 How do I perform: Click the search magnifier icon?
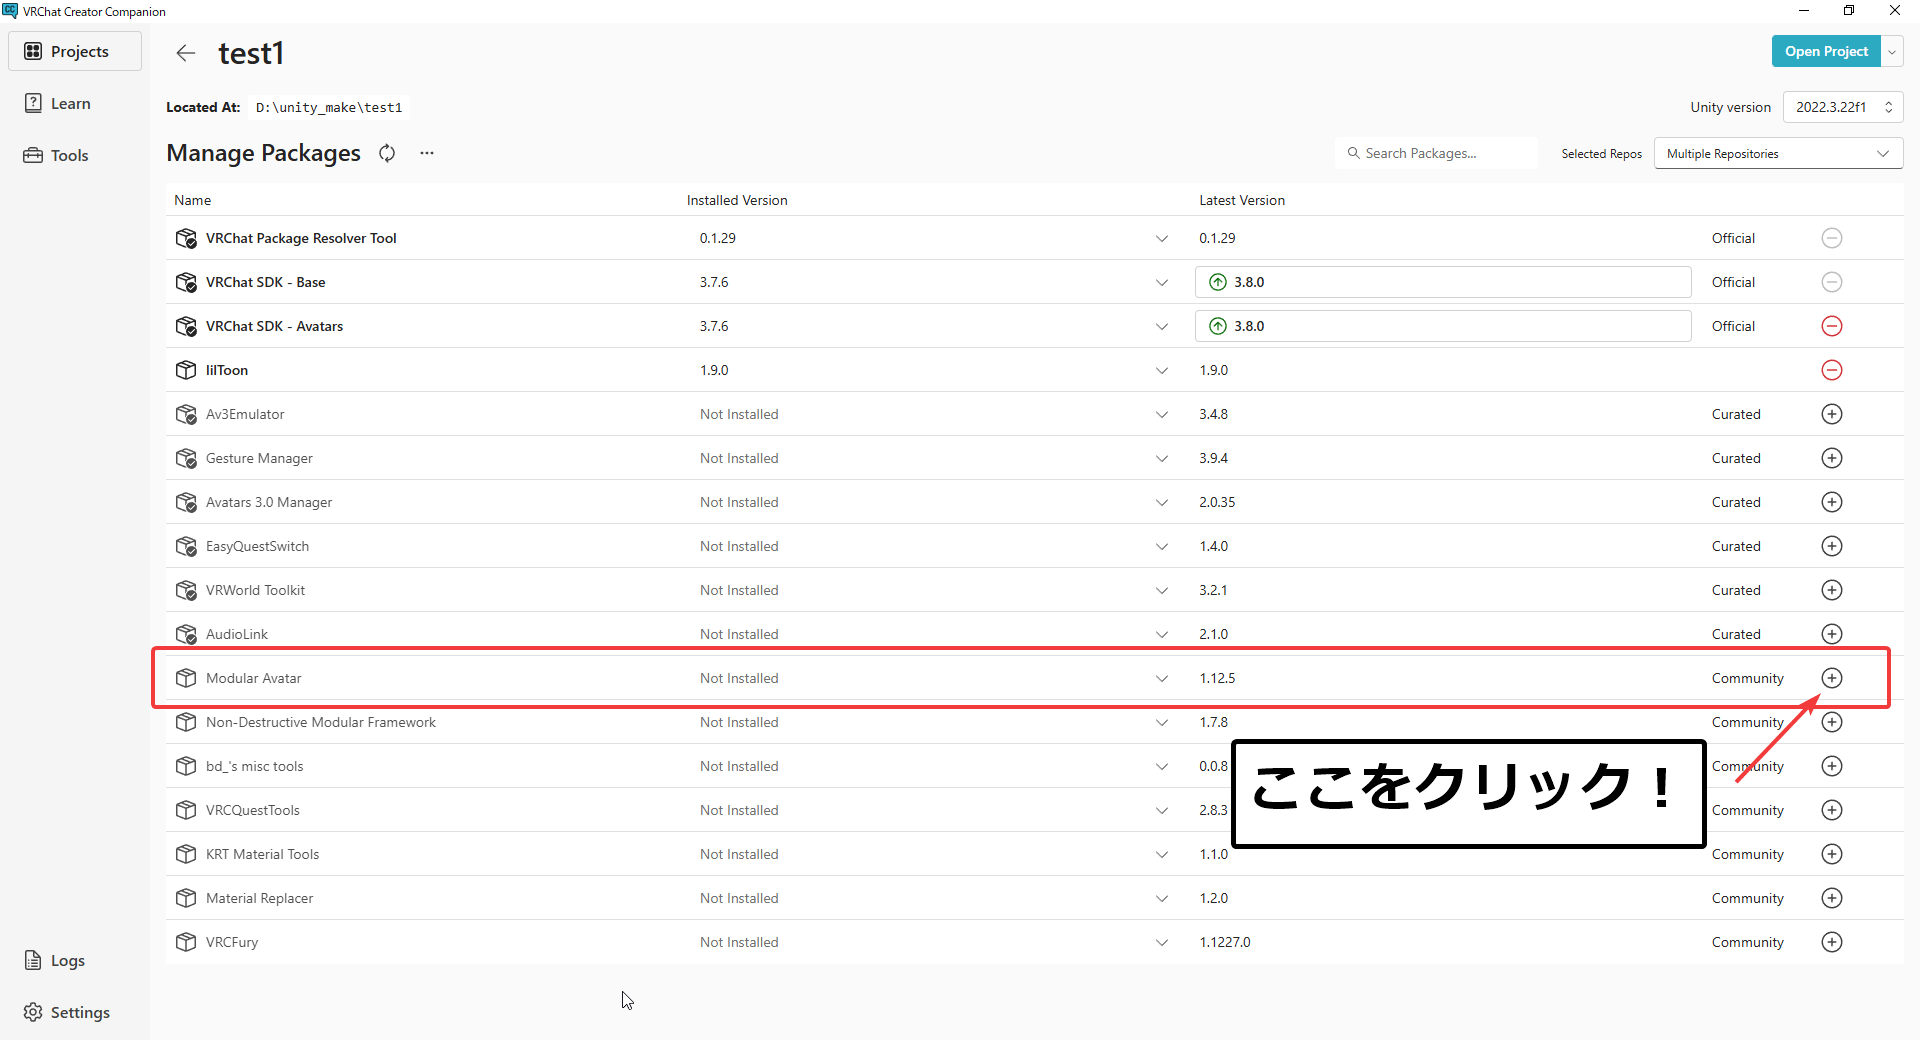tap(1353, 153)
